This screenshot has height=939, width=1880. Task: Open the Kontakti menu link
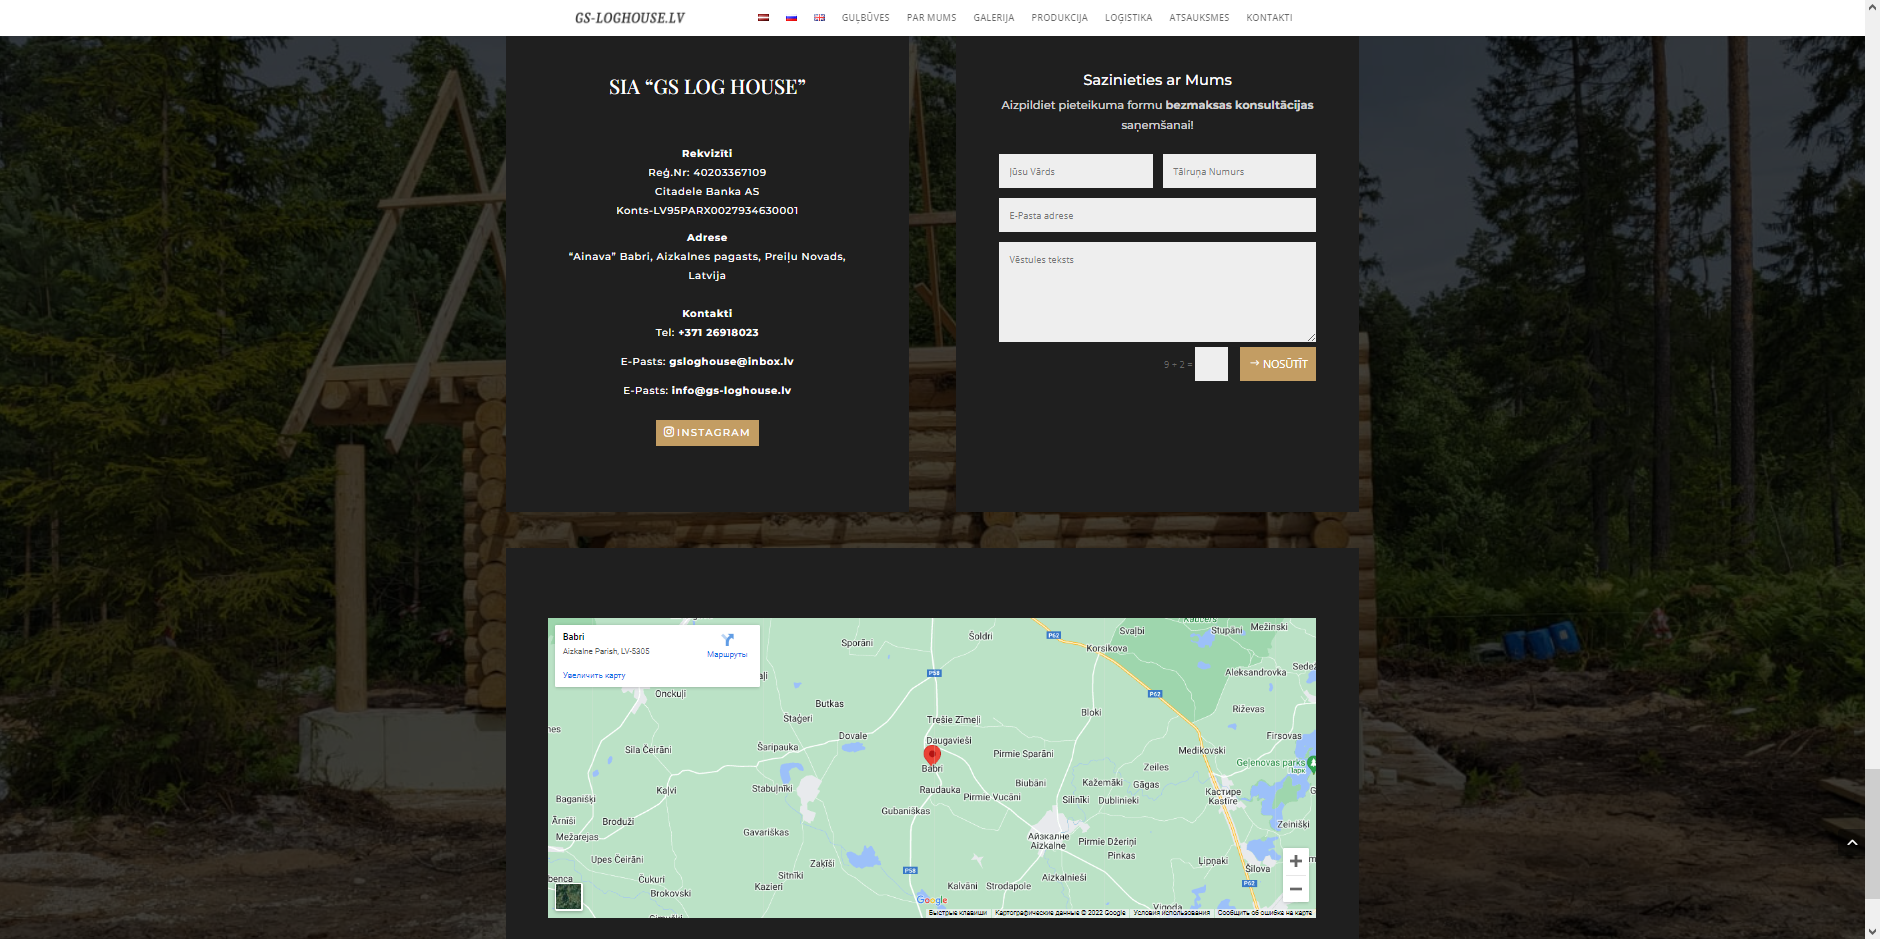pyautogui.click(x=1269, y=18)
